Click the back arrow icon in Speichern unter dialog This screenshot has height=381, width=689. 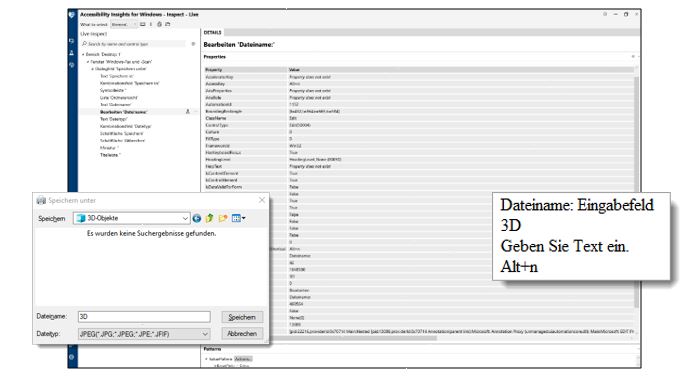(x=197, y=218)
